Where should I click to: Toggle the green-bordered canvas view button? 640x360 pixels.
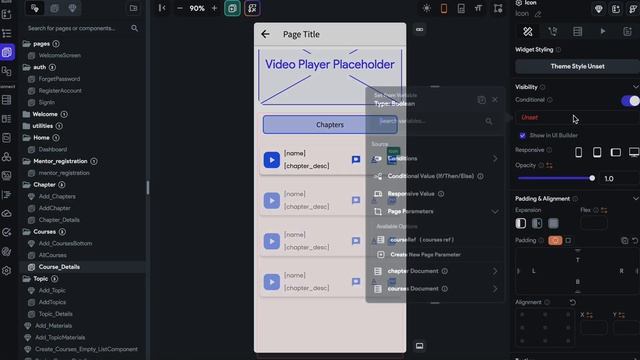(x=232, y=9)
